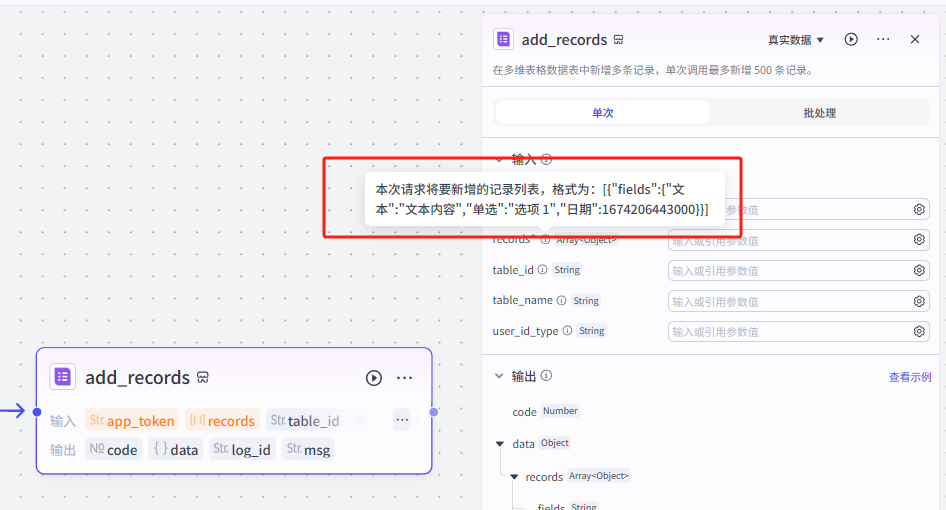The height and width of the screenshot is (510, 946).
Task: Click add_records purple icon in panel header
Action: click(x=503, y=39)
